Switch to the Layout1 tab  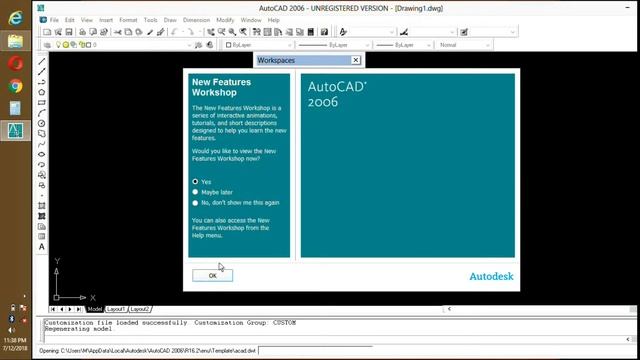pyautogui.click(x=116, y=309)
